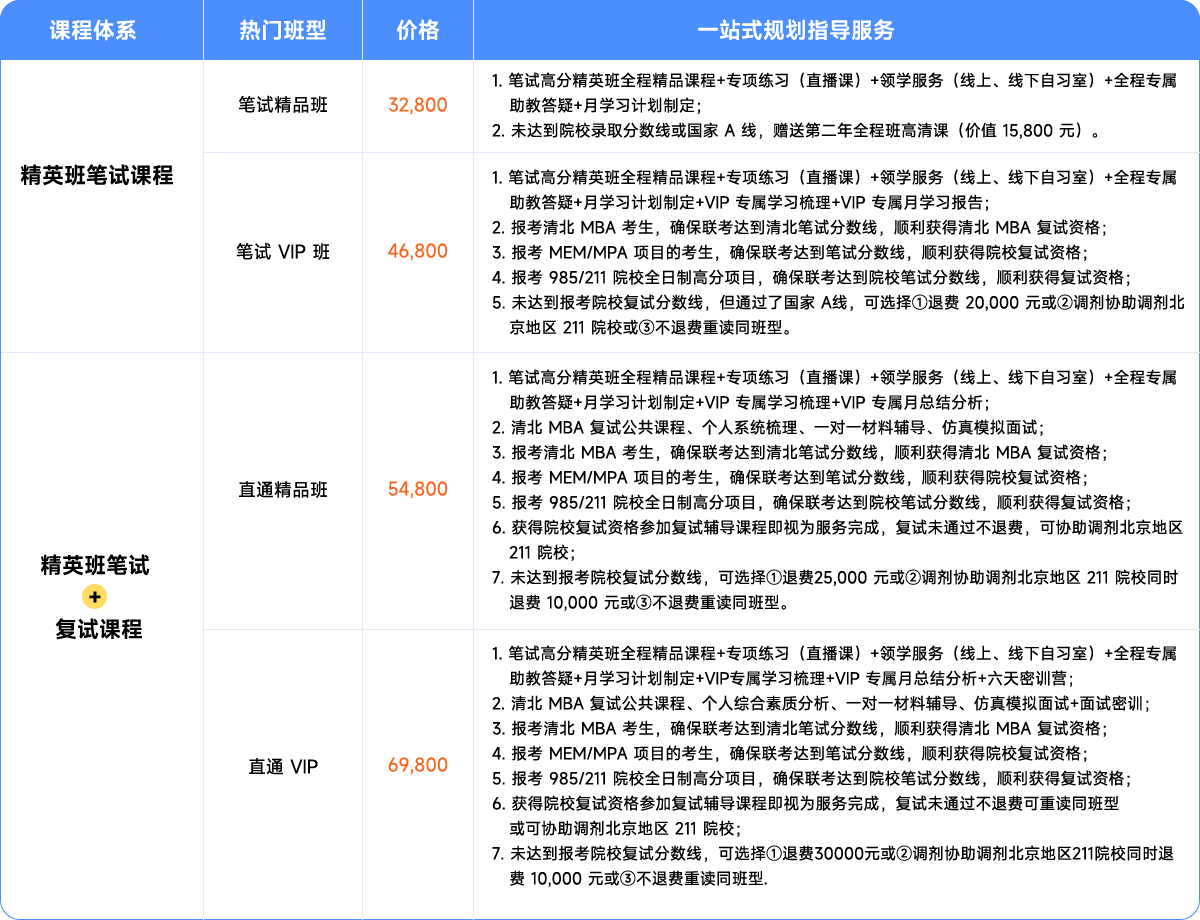Click the 69,800 price
1200x920 pixels.
(x=417, y=766)
